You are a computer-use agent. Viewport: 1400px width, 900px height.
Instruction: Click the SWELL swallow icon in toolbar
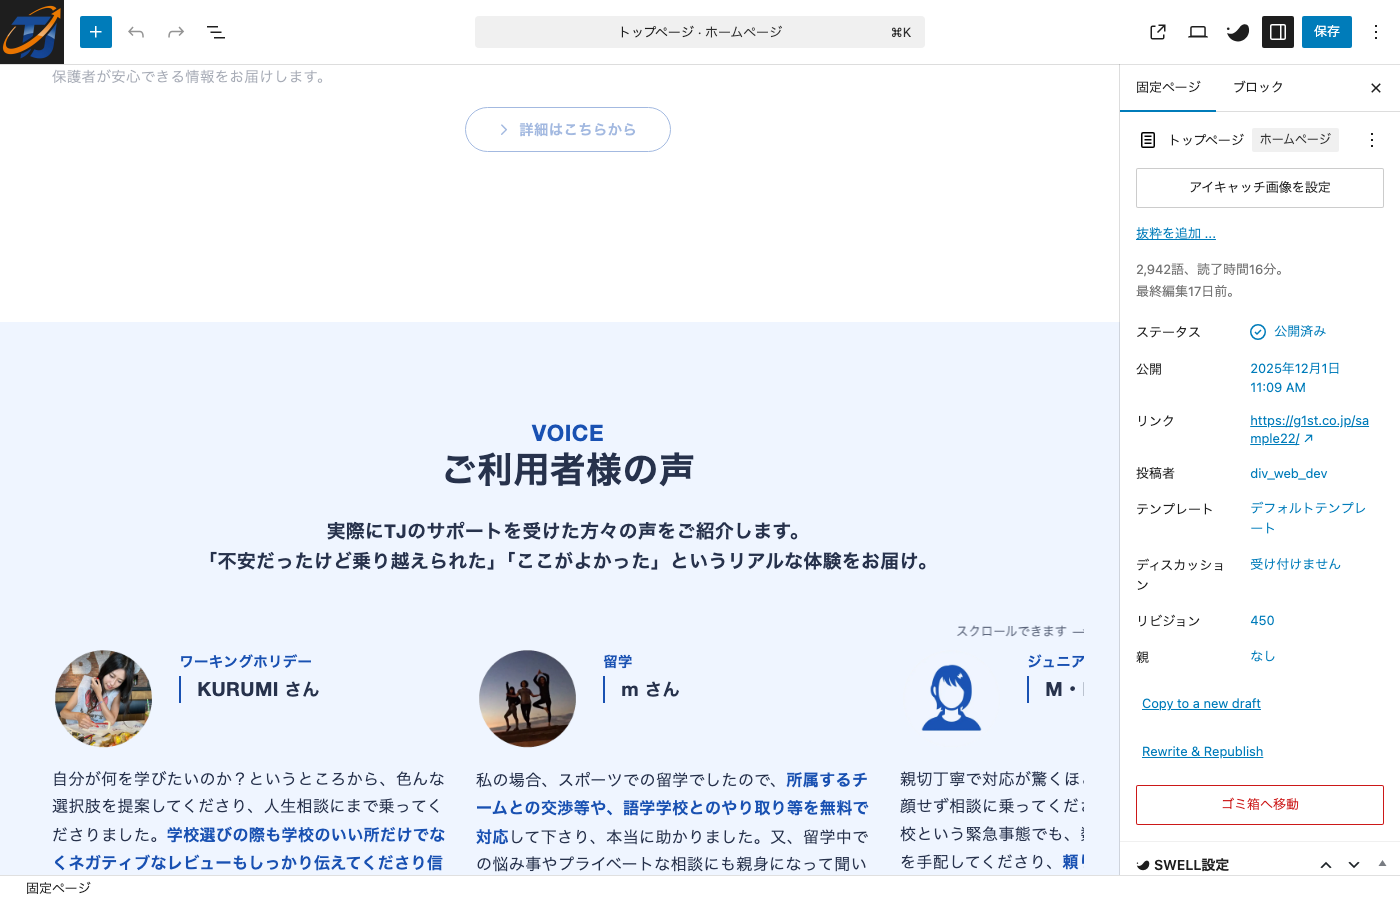pyautogui.click(x=1237, y=32)
